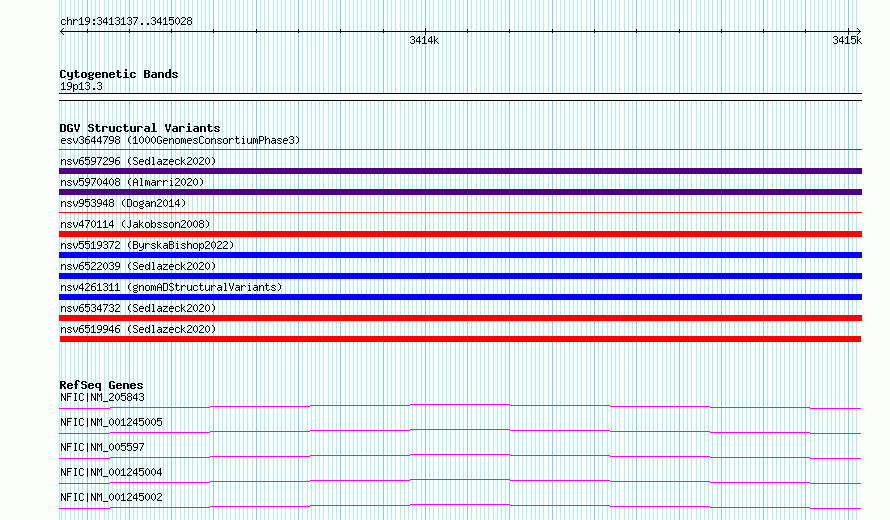Open the DGV Structural Variants track title
Viewport: 890px width, 520px height.
[140, 128]
